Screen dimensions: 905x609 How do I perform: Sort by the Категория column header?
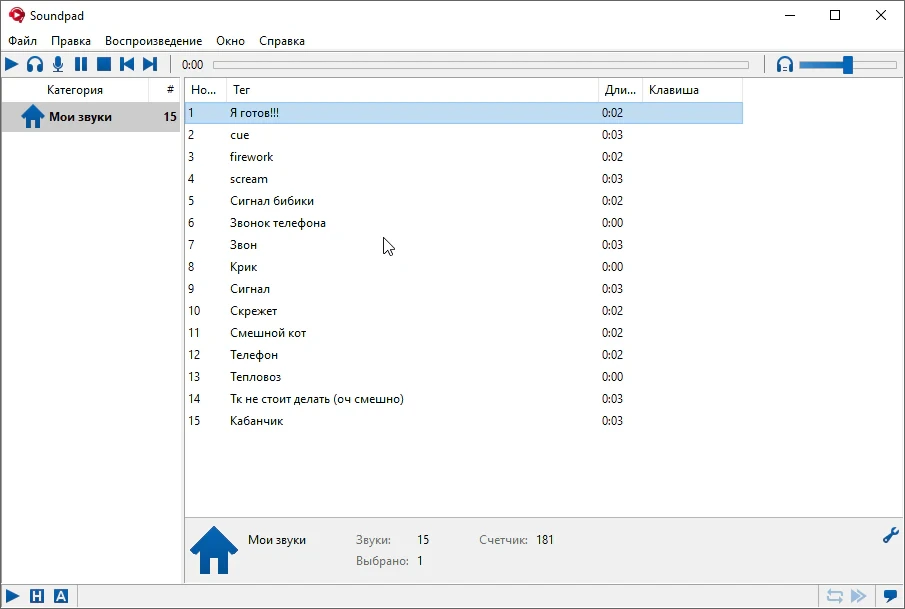(x=75, y=90)
